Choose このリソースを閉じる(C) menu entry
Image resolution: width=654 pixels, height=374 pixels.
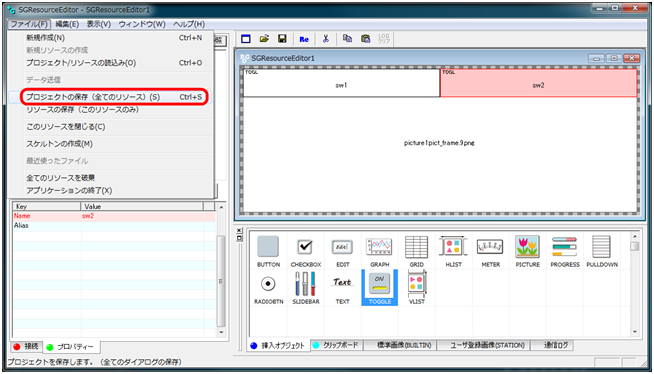click(x=111, y=127)
